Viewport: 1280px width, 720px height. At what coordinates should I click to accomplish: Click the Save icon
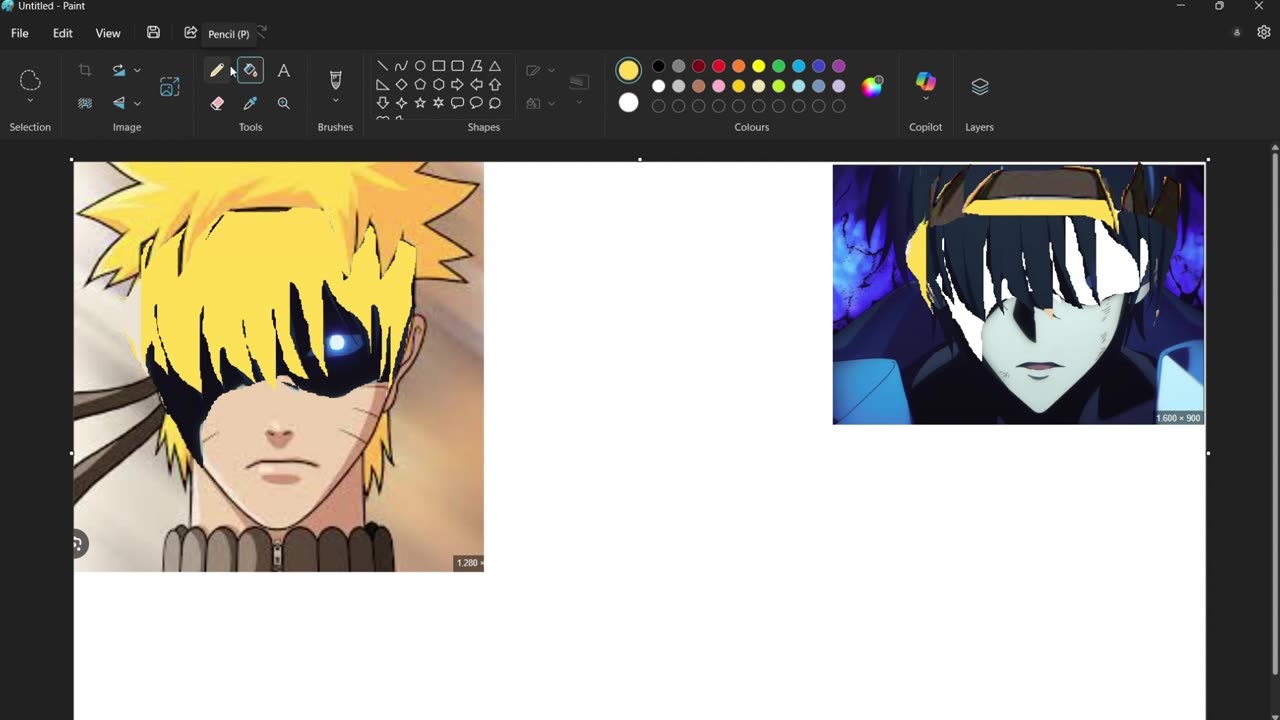[153, 33]
